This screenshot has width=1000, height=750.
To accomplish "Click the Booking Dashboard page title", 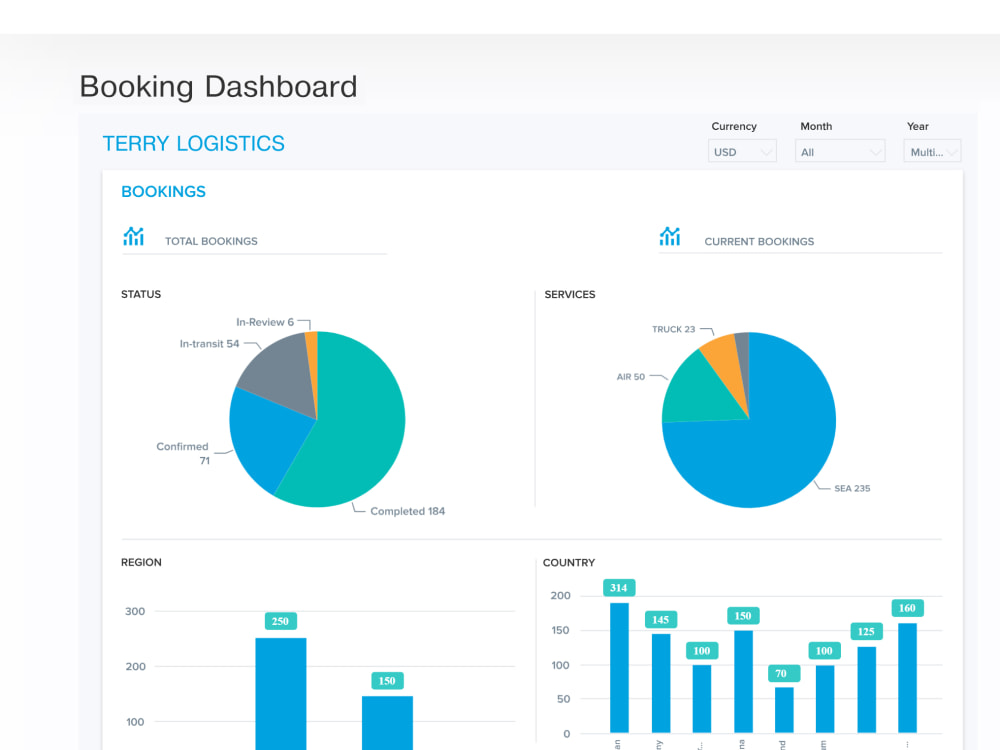I will pos(218,87).
